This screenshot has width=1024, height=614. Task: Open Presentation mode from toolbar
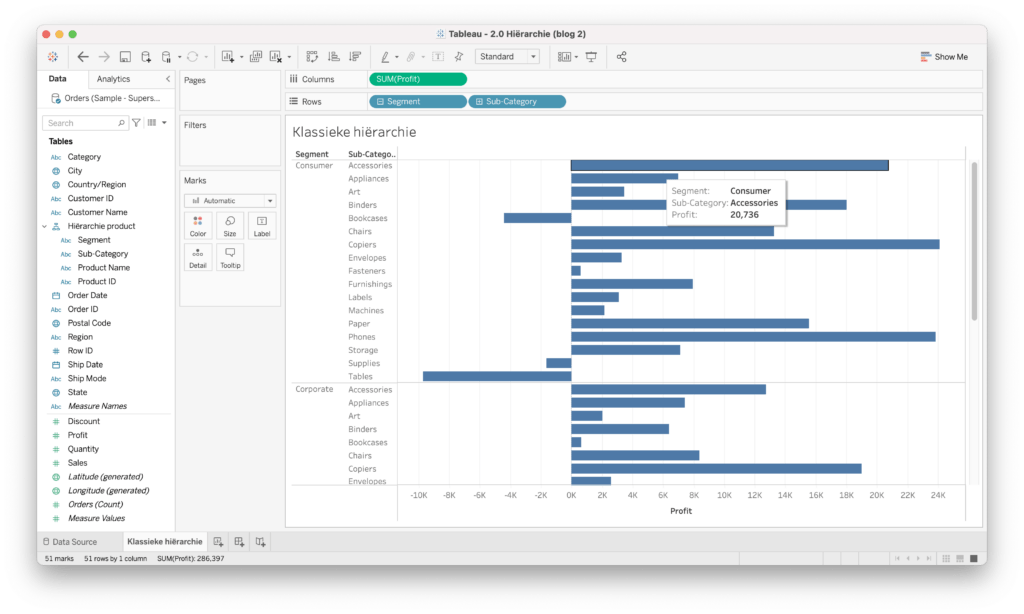click(x=591, y=57)
